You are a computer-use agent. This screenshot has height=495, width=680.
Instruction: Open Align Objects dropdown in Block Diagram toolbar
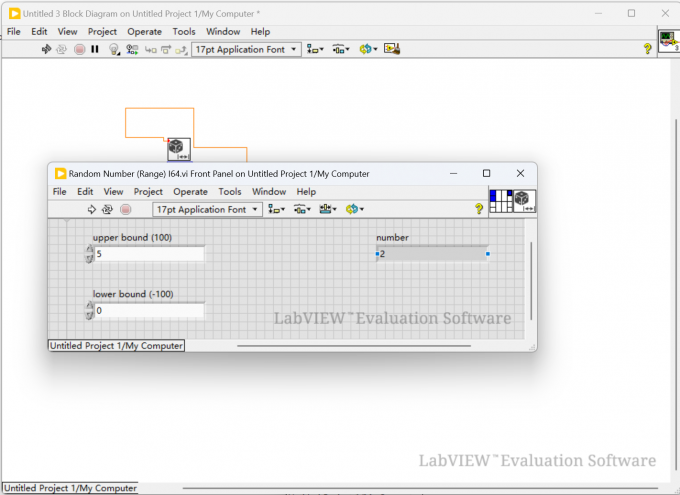point(315,49)
